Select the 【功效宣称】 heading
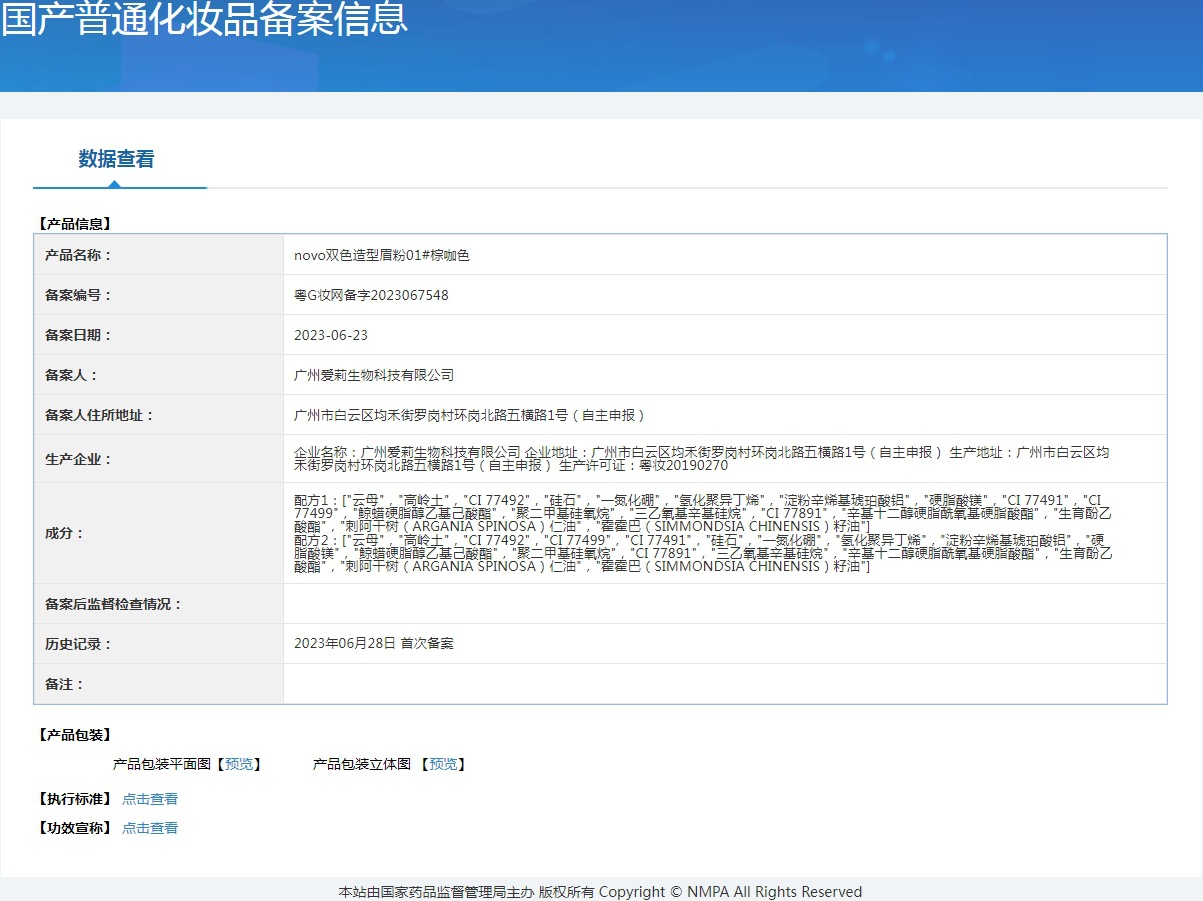Image resolution: width=1203 pixels, height=901 pixels. (75, 828)
